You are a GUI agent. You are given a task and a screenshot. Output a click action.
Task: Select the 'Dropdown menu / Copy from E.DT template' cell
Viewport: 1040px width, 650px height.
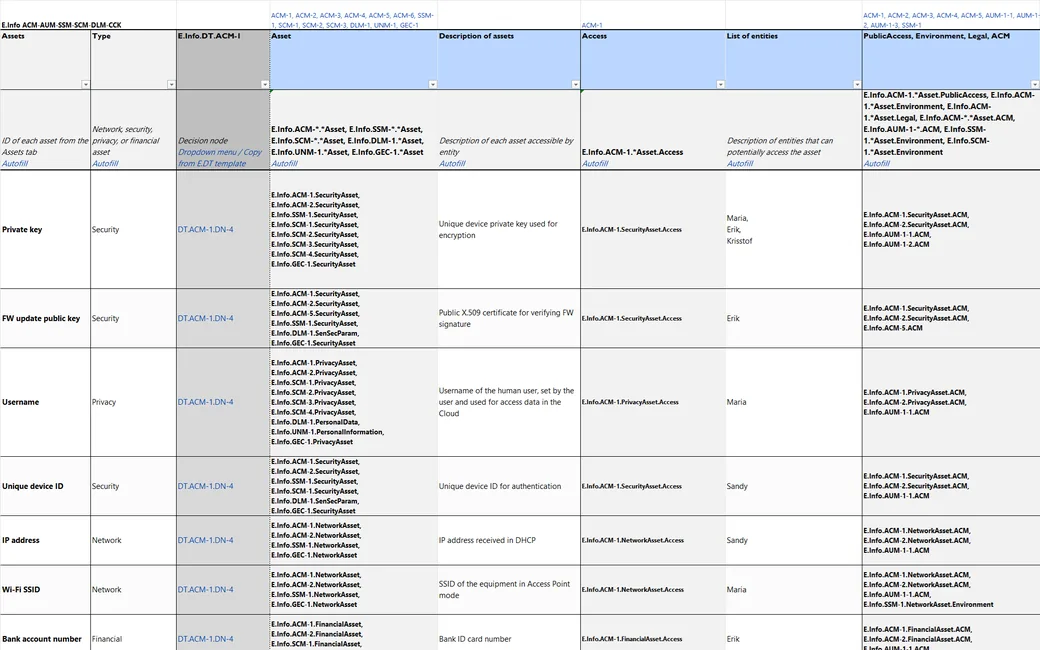[x=223, y=130]
